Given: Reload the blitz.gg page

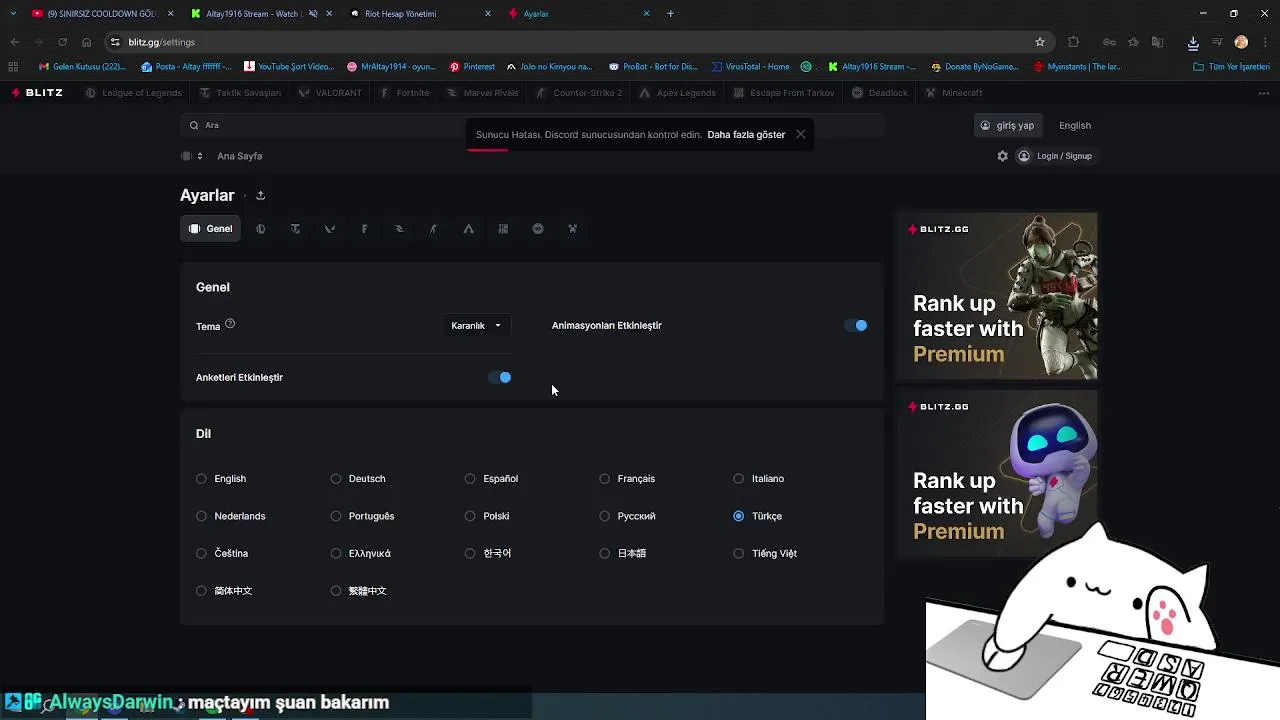Looking at the screenshot, I should 62,42.
